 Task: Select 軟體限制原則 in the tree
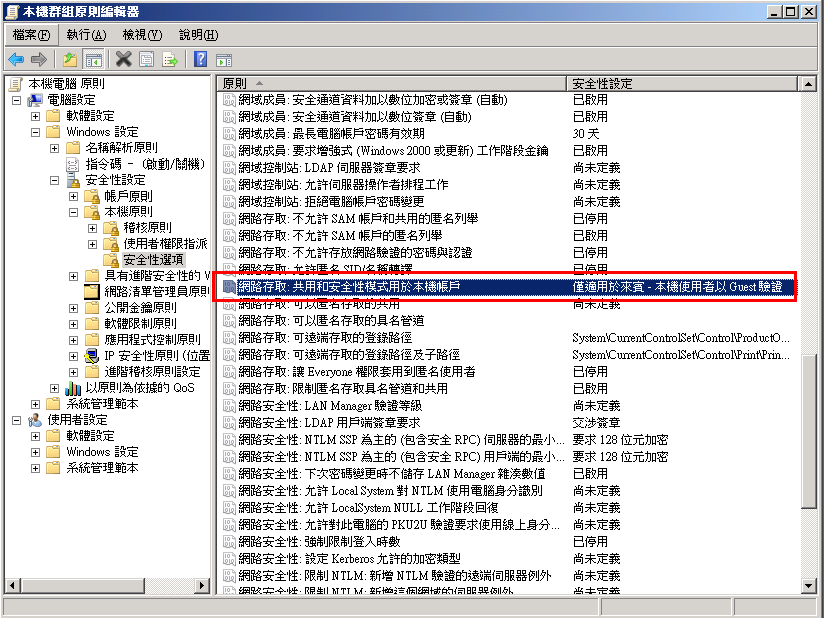click(140, 324)
